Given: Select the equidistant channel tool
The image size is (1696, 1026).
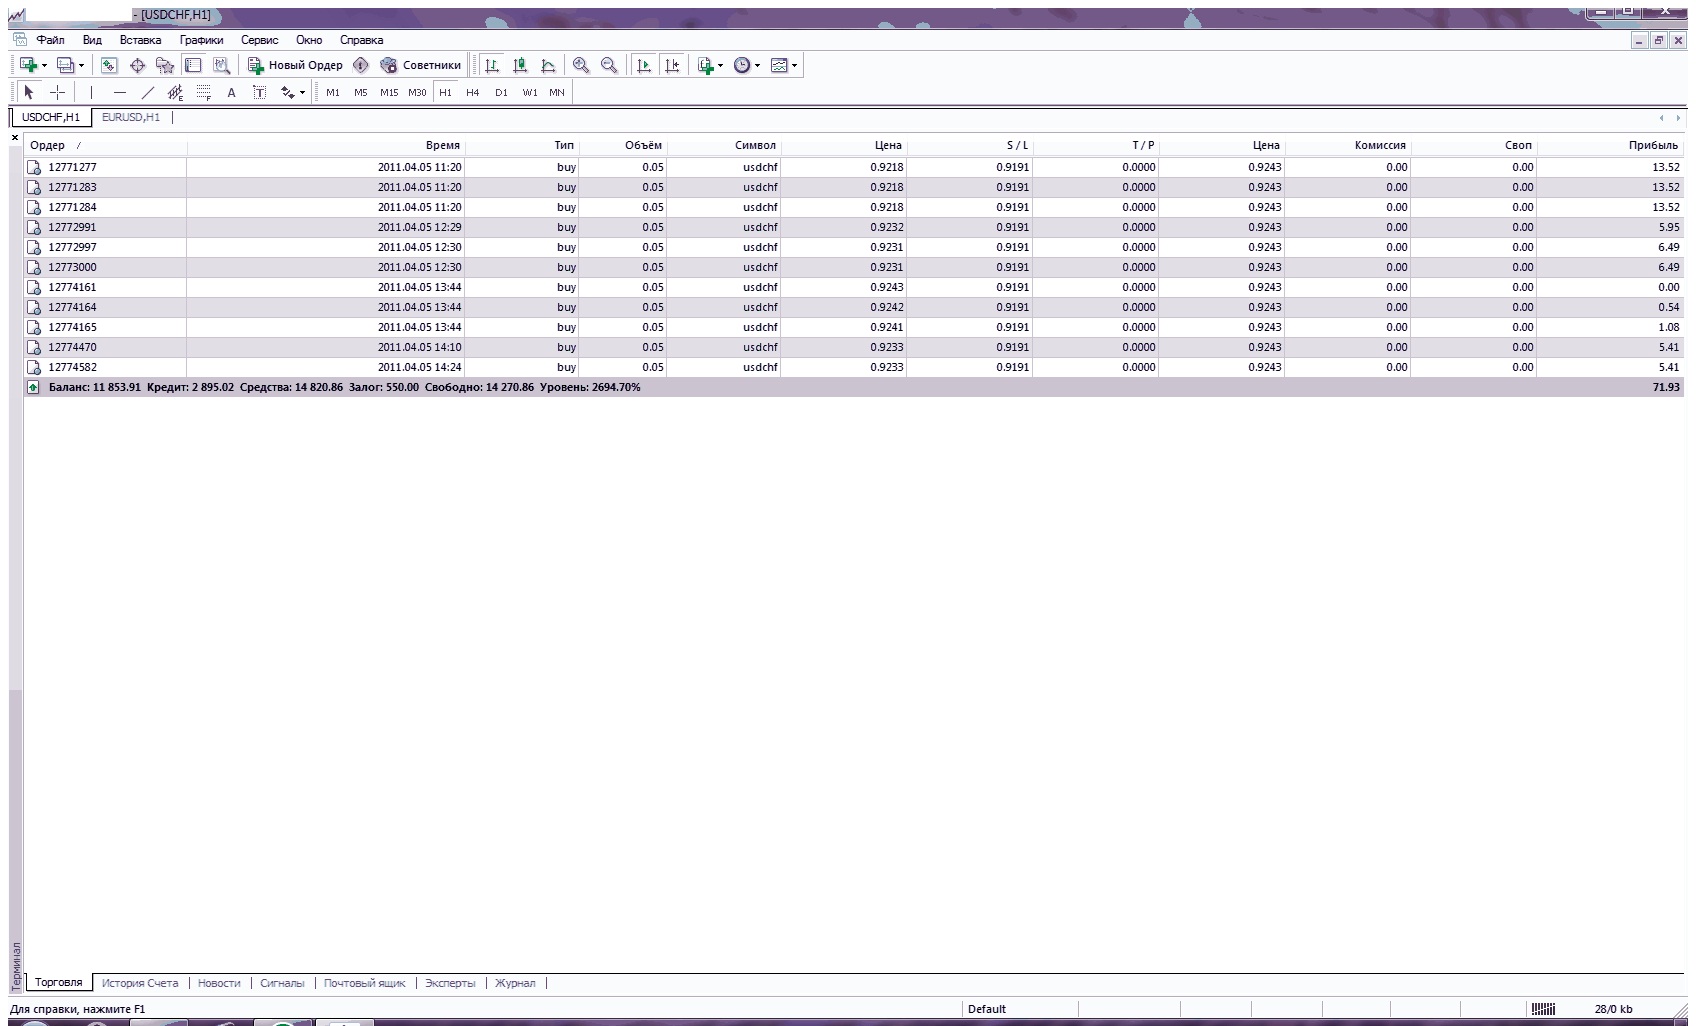Looking at the screenshot, I should click(x=175, y=92).
